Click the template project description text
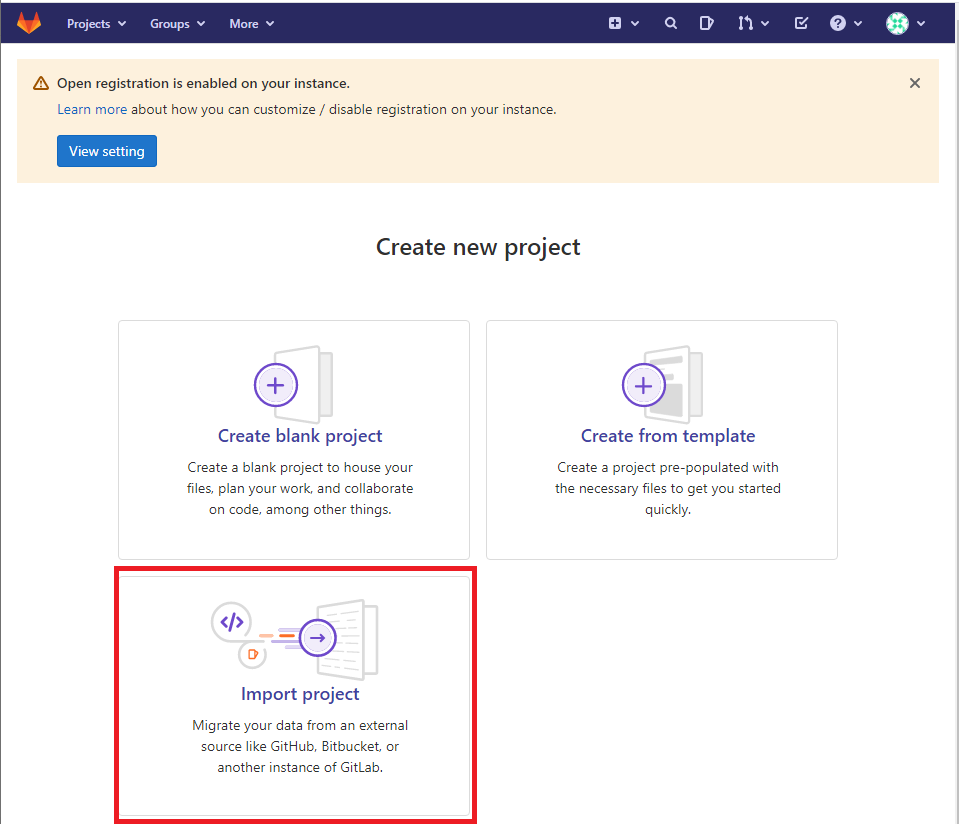The height and width of the screenshot is (824, 959). point(668,488)
